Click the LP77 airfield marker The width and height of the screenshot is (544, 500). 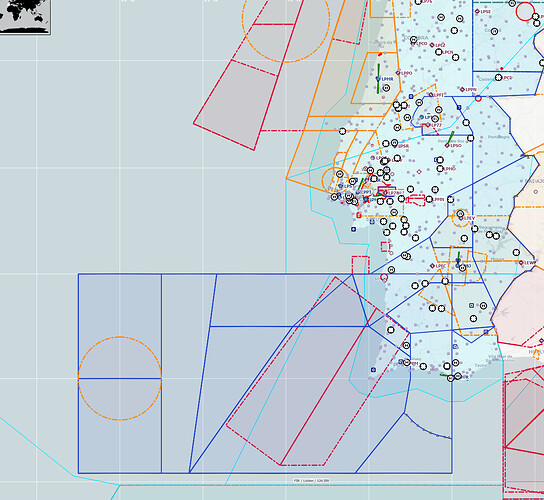[x=428, y=125]
